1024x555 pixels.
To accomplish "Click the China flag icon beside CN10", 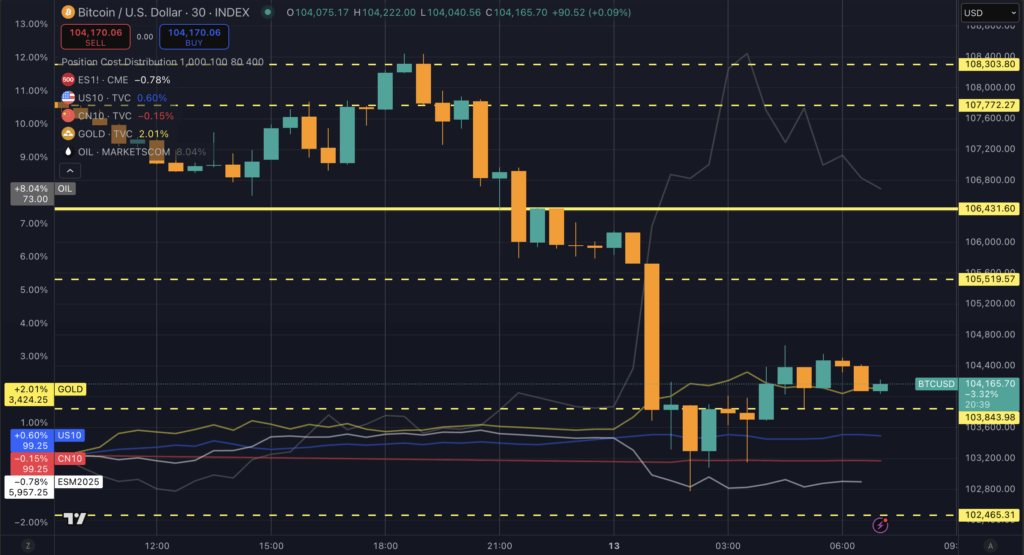I will (x=68, y=116).
